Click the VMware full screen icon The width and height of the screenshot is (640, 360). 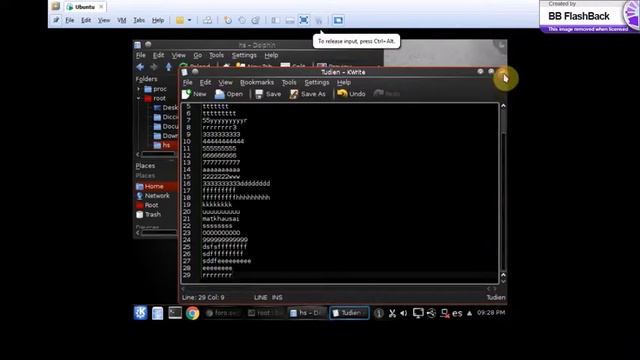pos(304,20)
